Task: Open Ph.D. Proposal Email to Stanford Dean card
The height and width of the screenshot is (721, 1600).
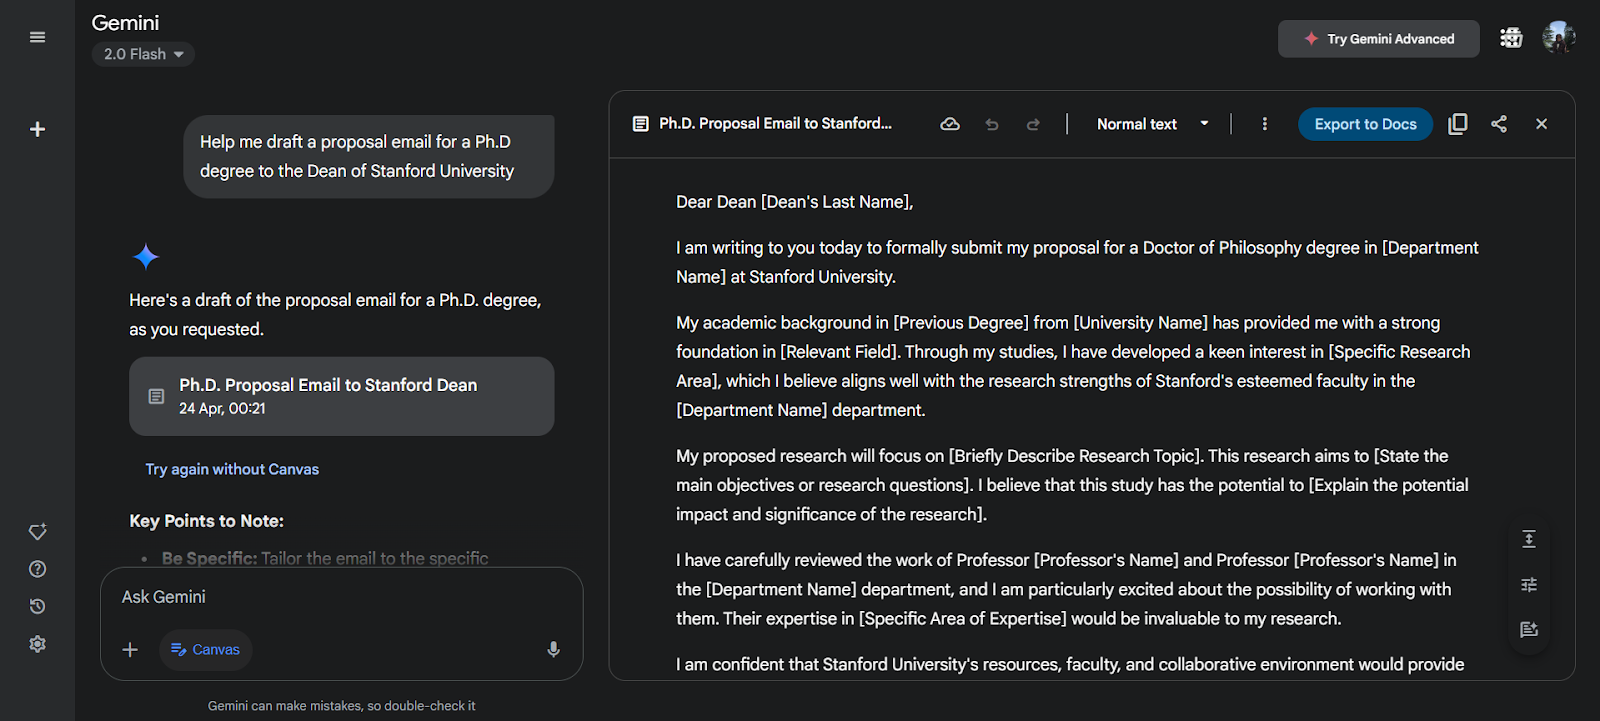Action: coord(341,396)
